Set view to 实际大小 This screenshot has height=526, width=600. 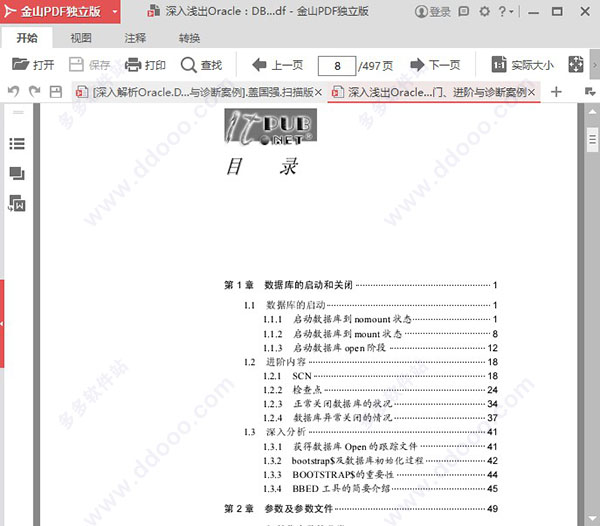tap(523, 65)
